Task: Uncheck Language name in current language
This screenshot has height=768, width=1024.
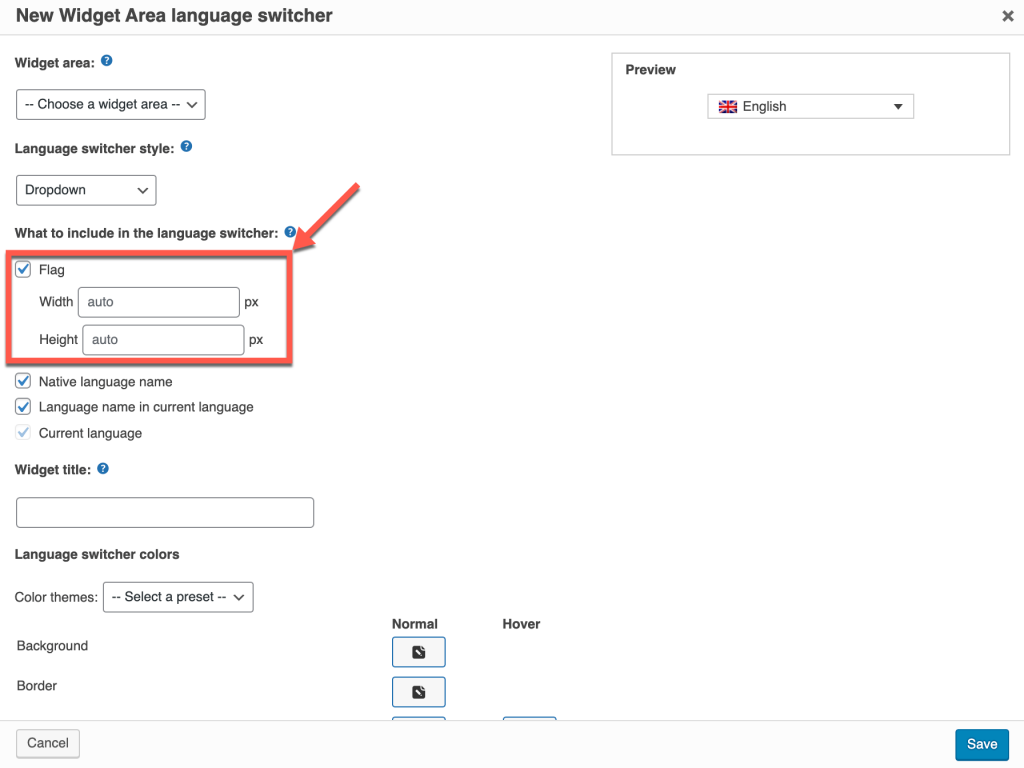Action: 23,407
